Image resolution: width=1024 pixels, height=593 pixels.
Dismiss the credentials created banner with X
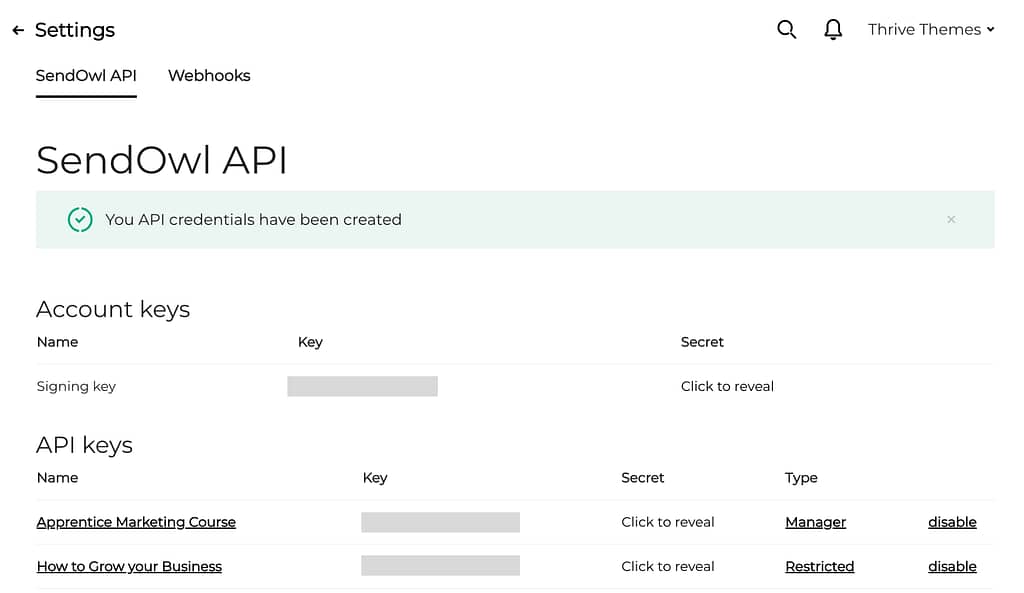[951, 219]
